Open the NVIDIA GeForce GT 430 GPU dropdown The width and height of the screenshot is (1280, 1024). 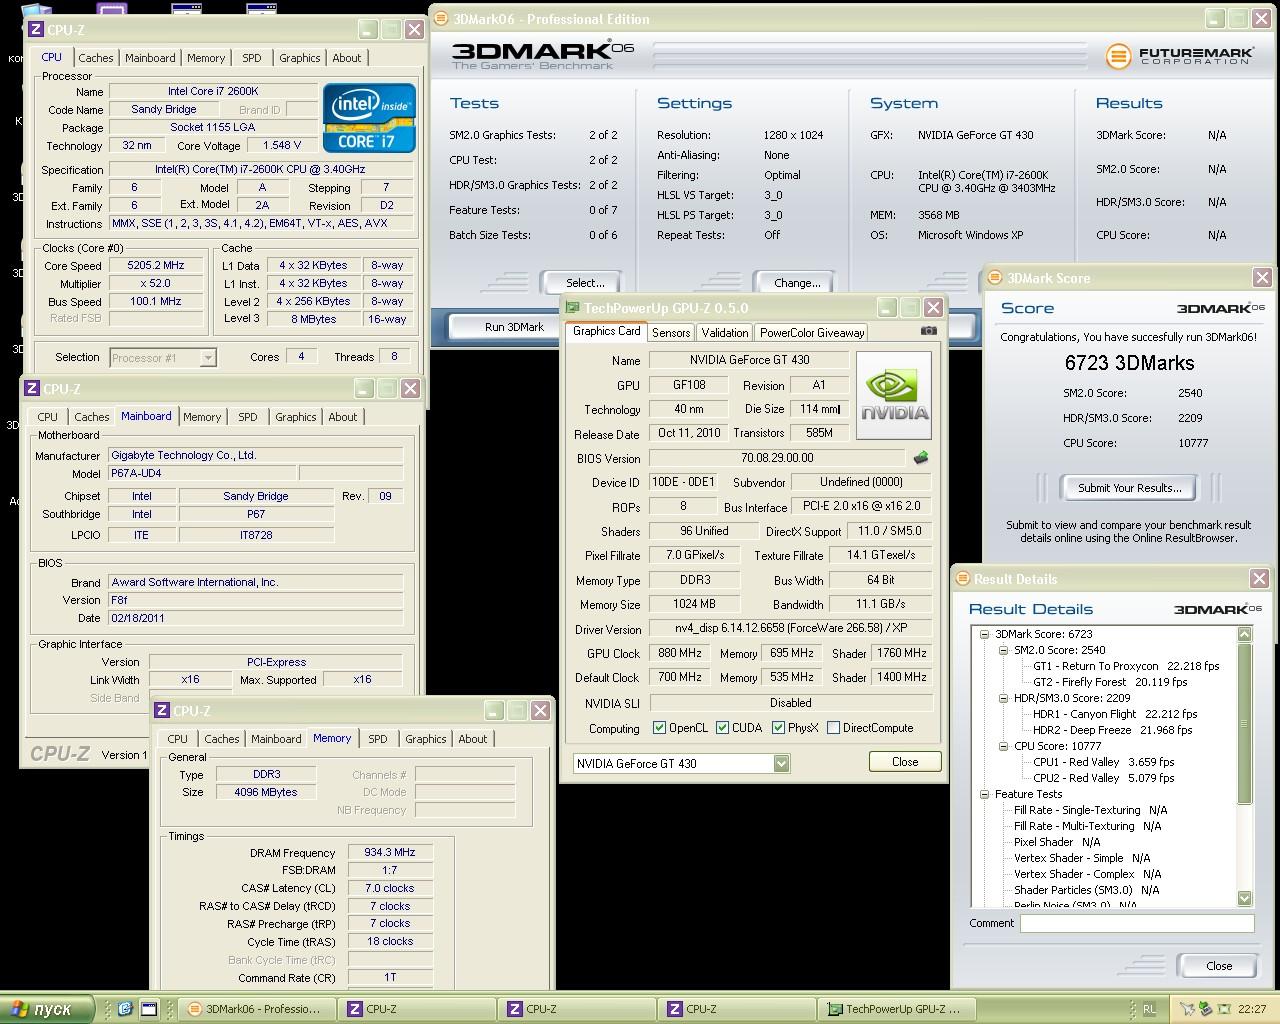click(x=781, y=764)
